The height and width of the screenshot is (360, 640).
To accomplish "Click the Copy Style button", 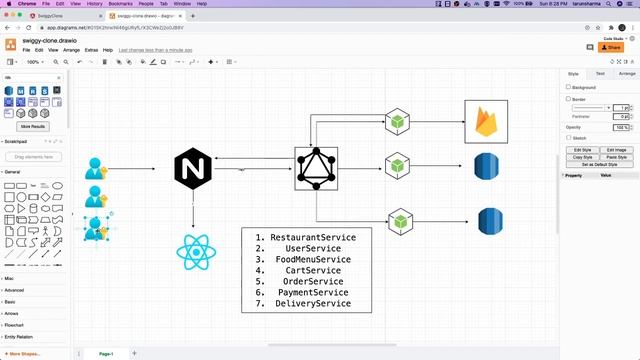I will 582,157.
